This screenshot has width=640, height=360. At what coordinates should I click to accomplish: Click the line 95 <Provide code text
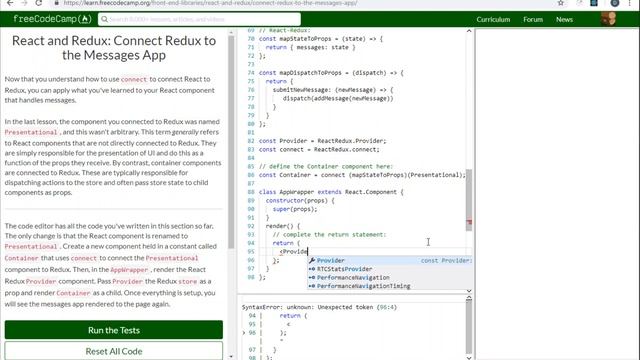293,251
